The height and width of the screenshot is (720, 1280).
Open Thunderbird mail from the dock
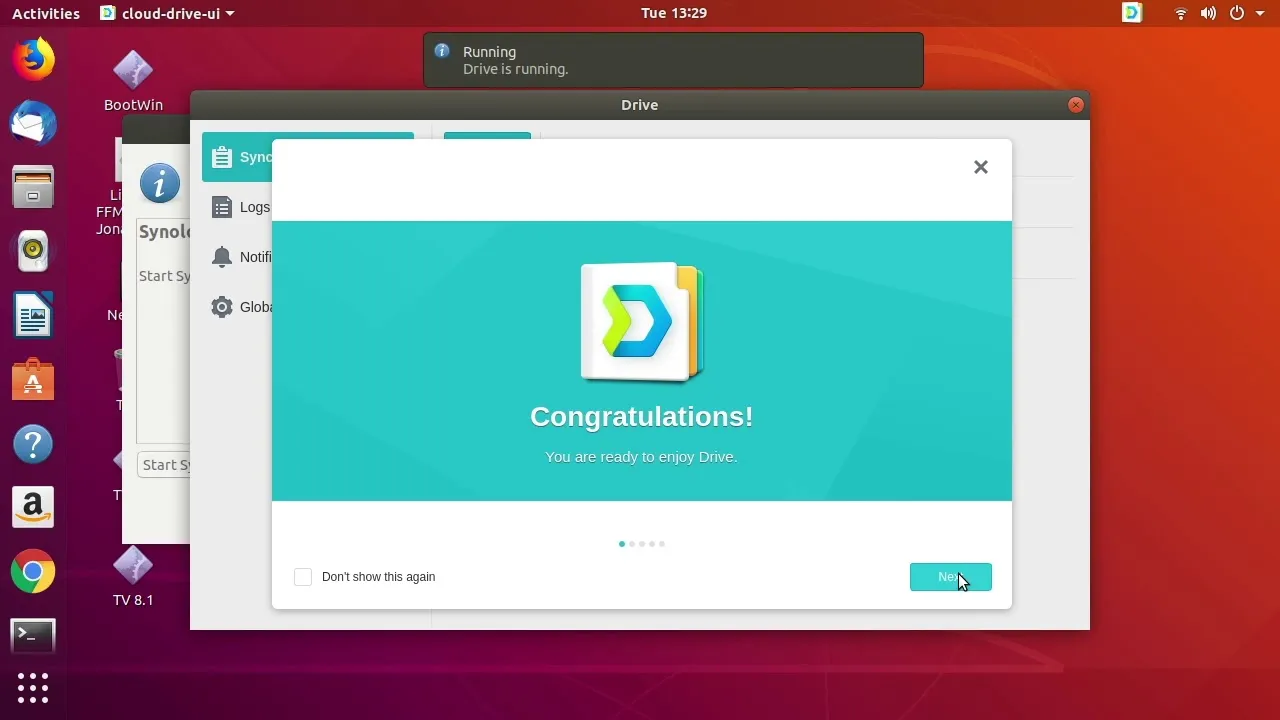pos(33,123)
